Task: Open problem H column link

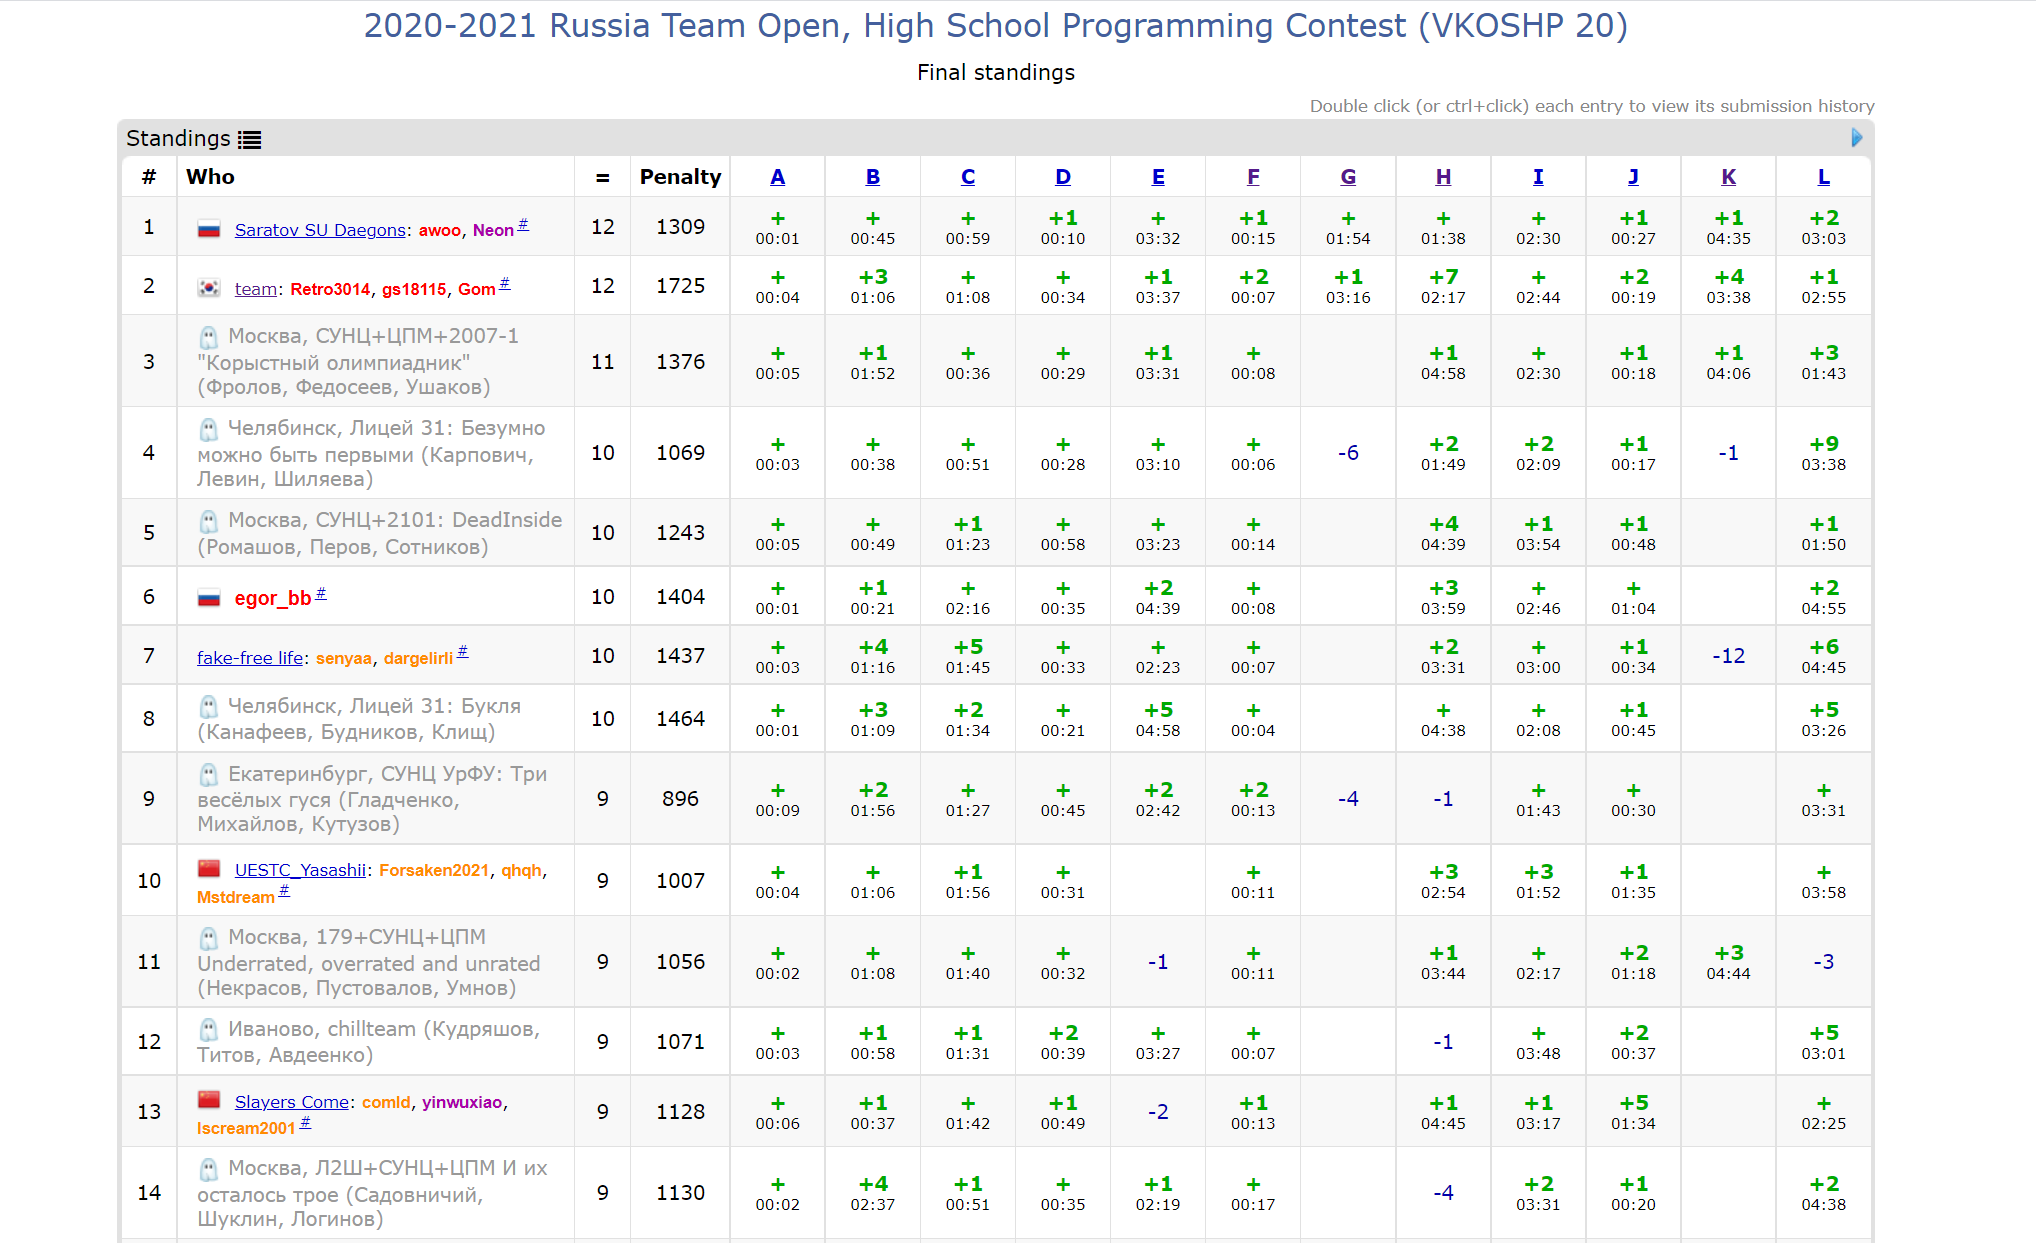Action: pyautogui.click(x=1443, y=177)
